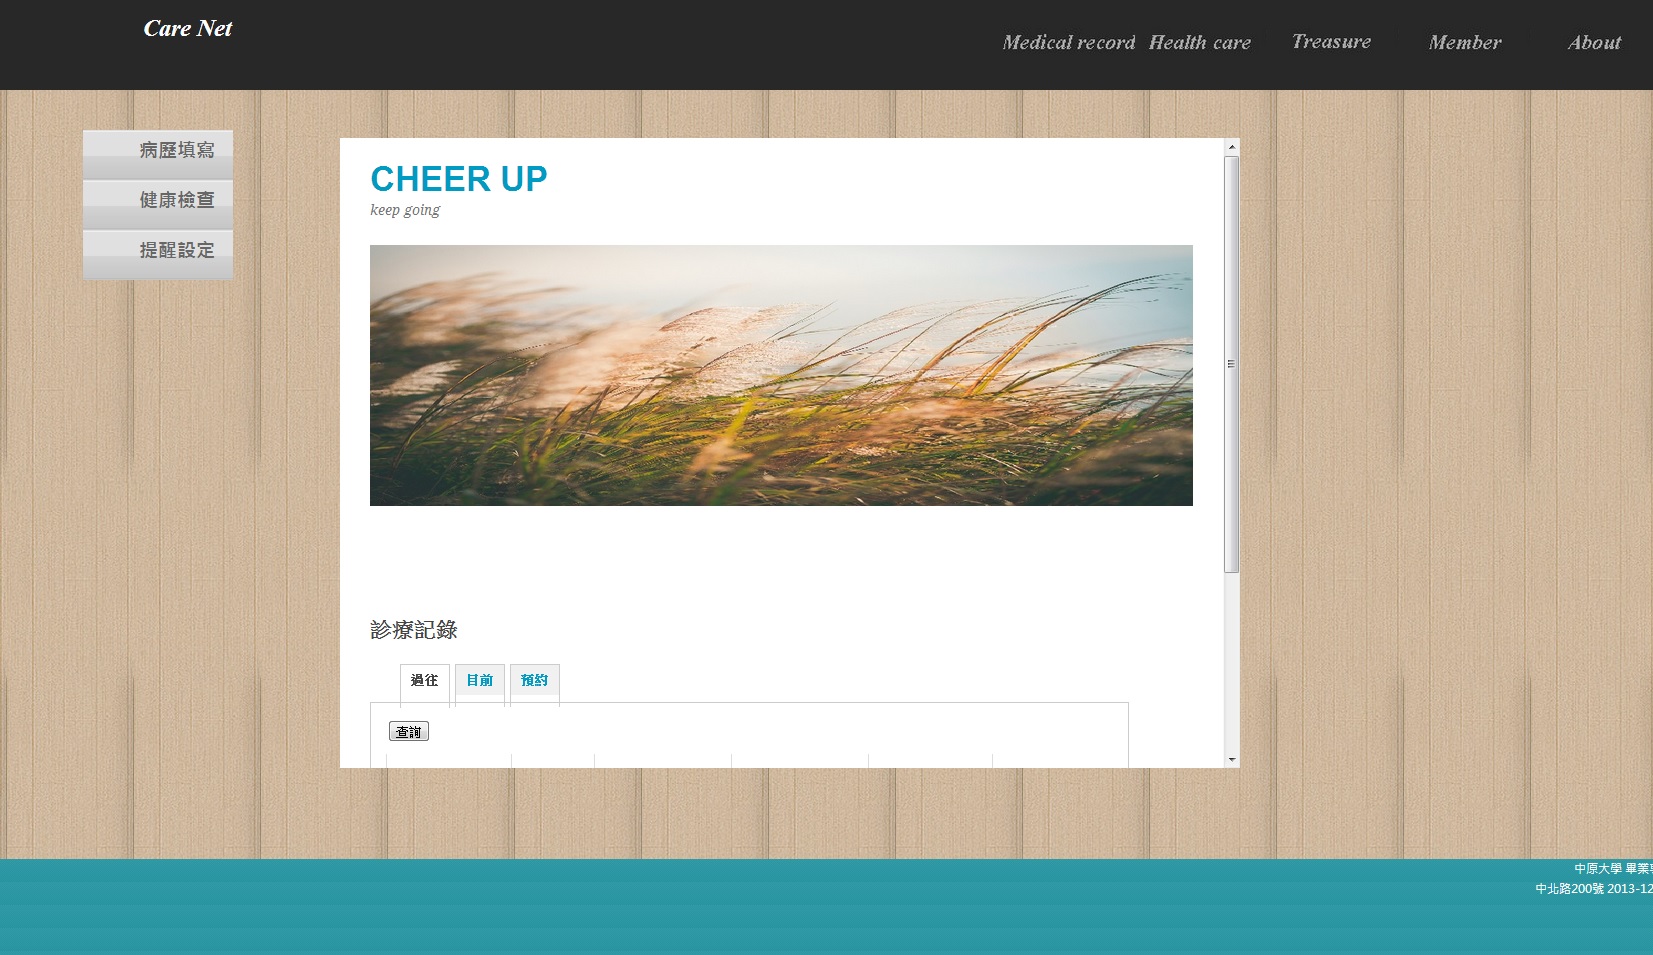Image resolution: width=1653 pixels, height=955 pixels.
Task: Click the Care Net logo
Action: click(x=187, y=29)
